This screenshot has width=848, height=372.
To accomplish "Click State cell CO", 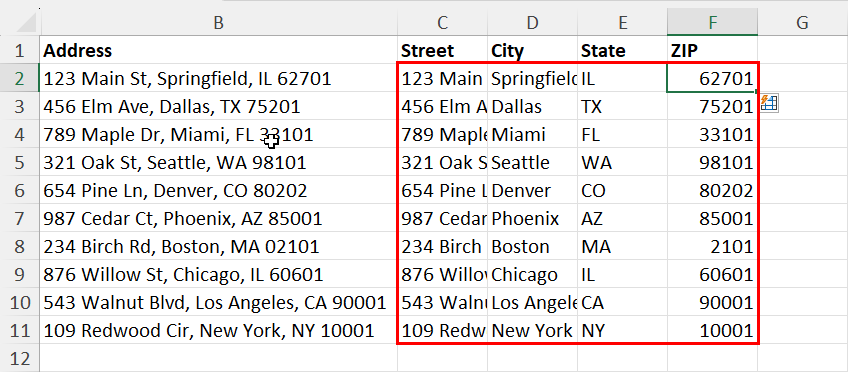I will [622, 190].
